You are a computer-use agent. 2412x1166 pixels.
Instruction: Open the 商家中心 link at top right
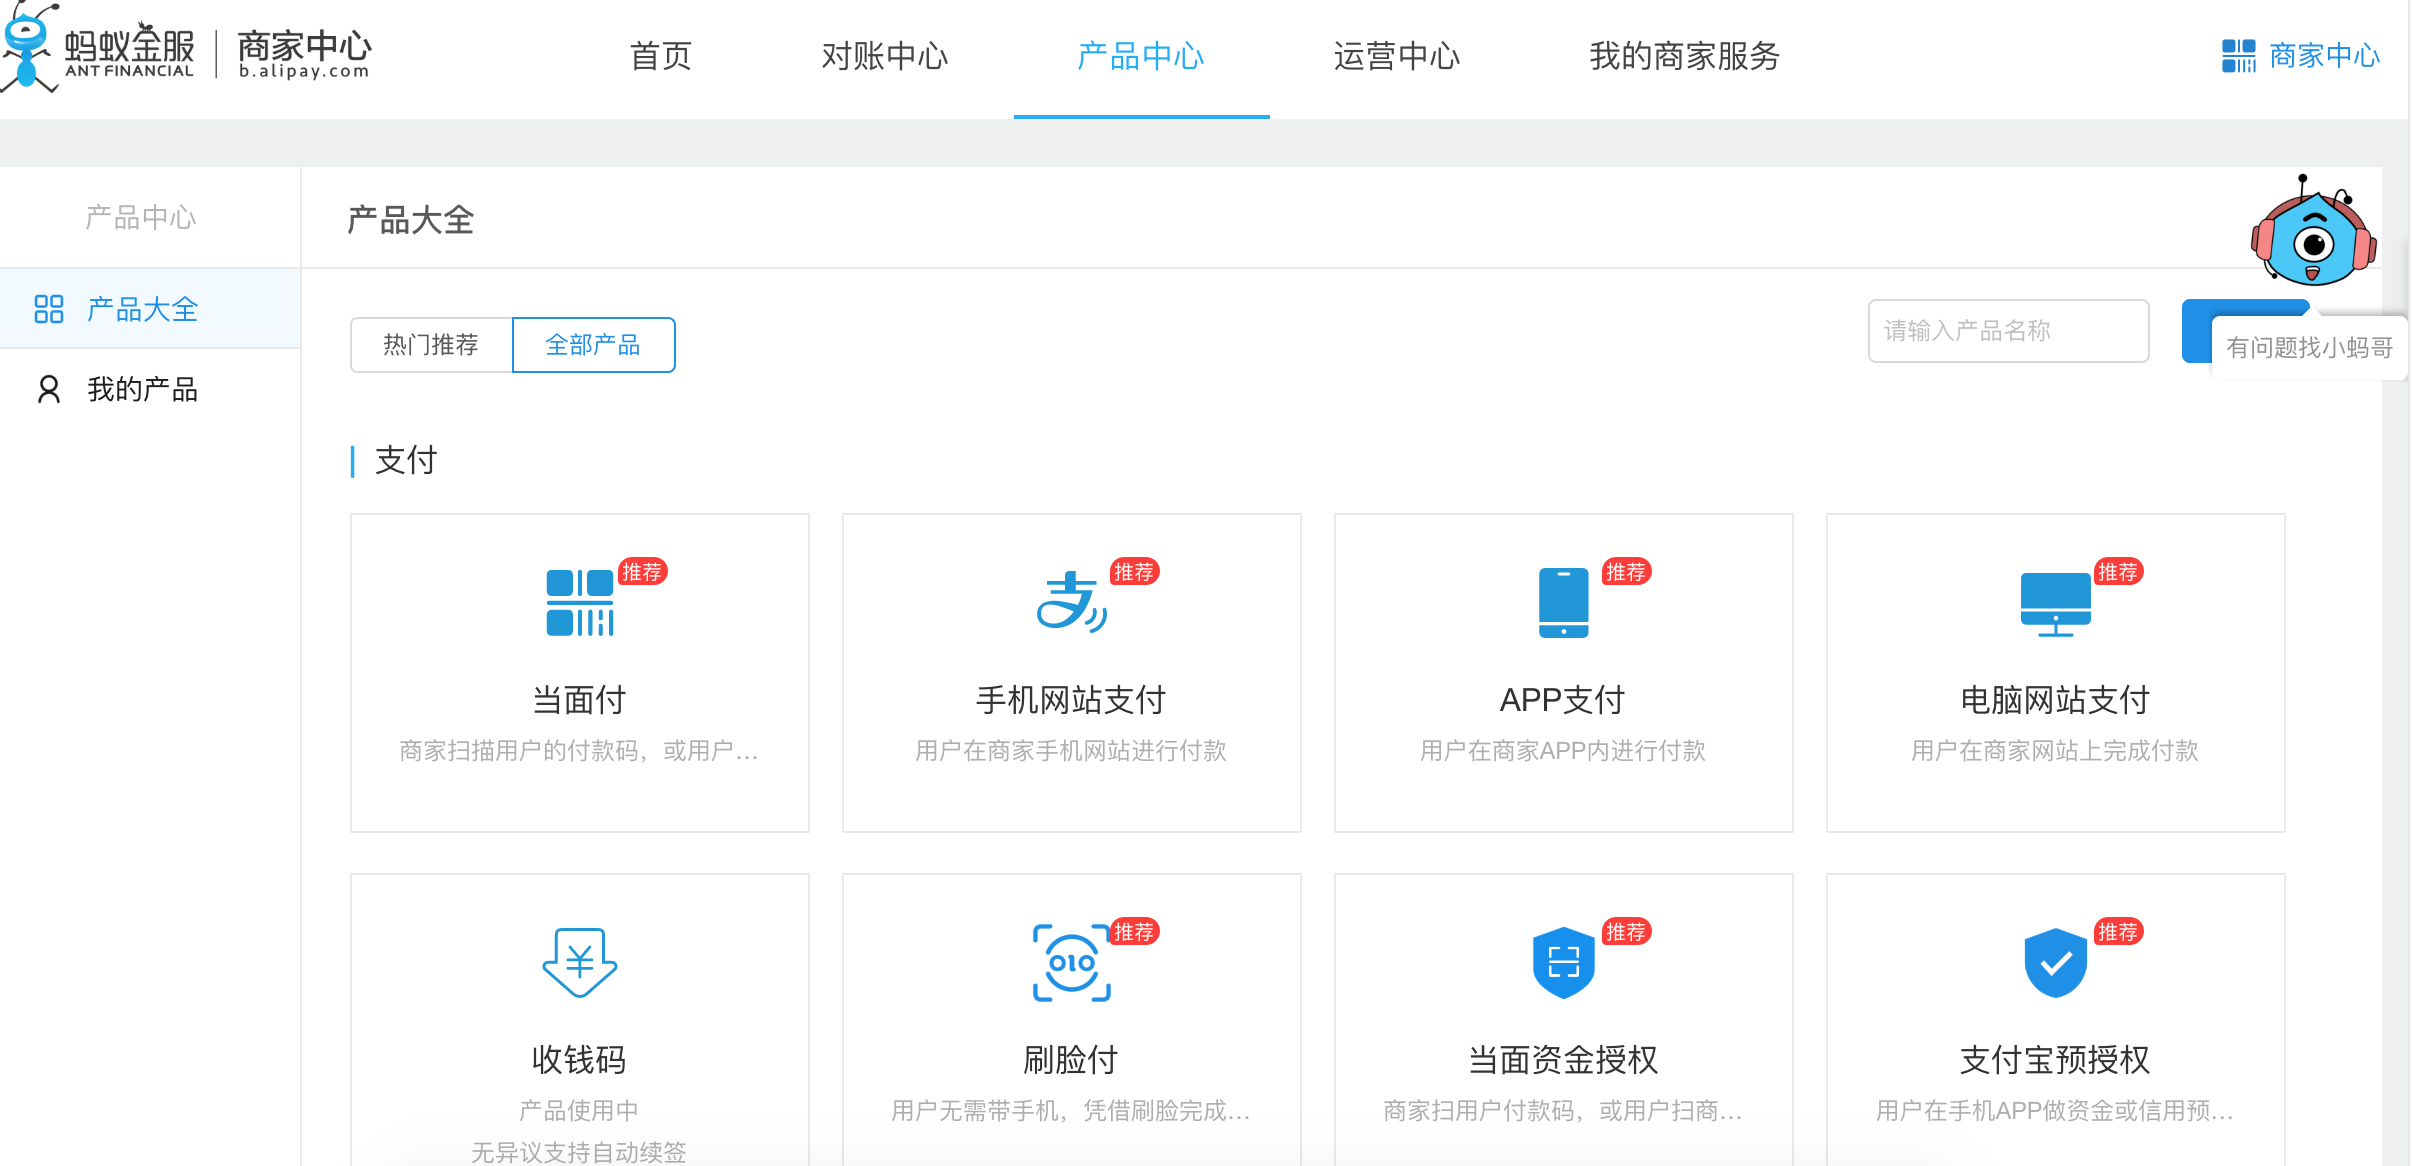(x=2324, y=56)
